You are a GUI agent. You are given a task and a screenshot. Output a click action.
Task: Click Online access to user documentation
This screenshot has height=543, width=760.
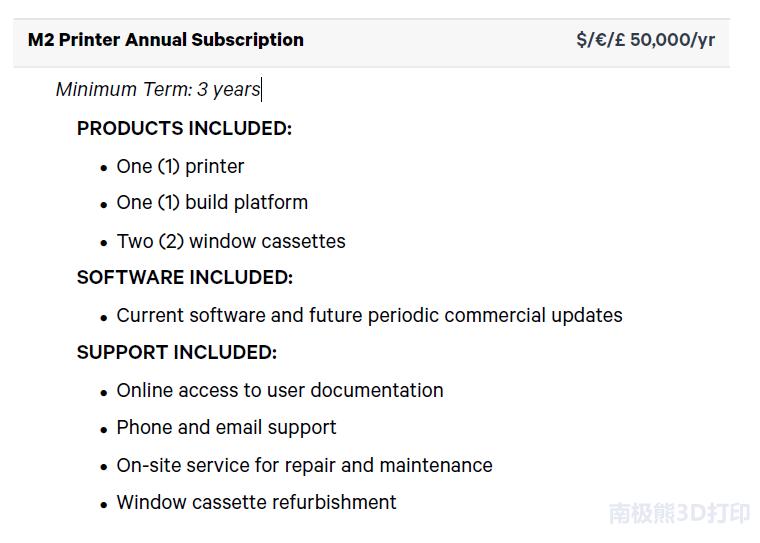coord(280,390)
